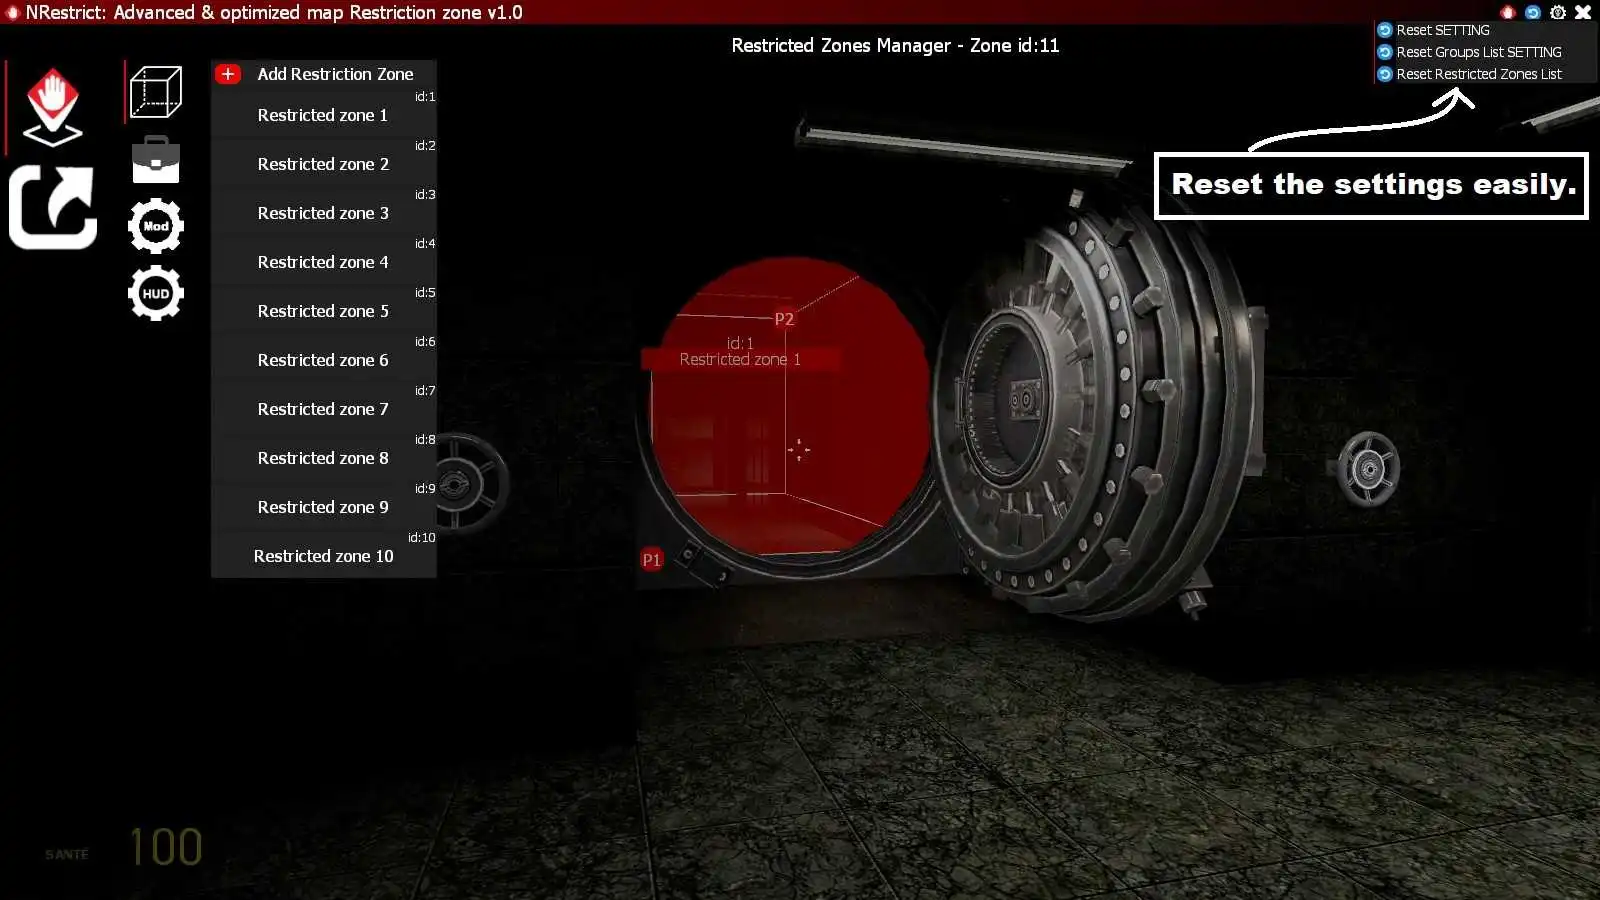
Task: Choose Reset SETTING from the menu
Action: 1442,30
